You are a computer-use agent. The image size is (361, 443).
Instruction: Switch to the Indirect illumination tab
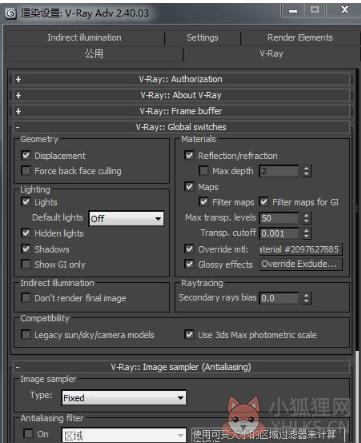point(84,38)
